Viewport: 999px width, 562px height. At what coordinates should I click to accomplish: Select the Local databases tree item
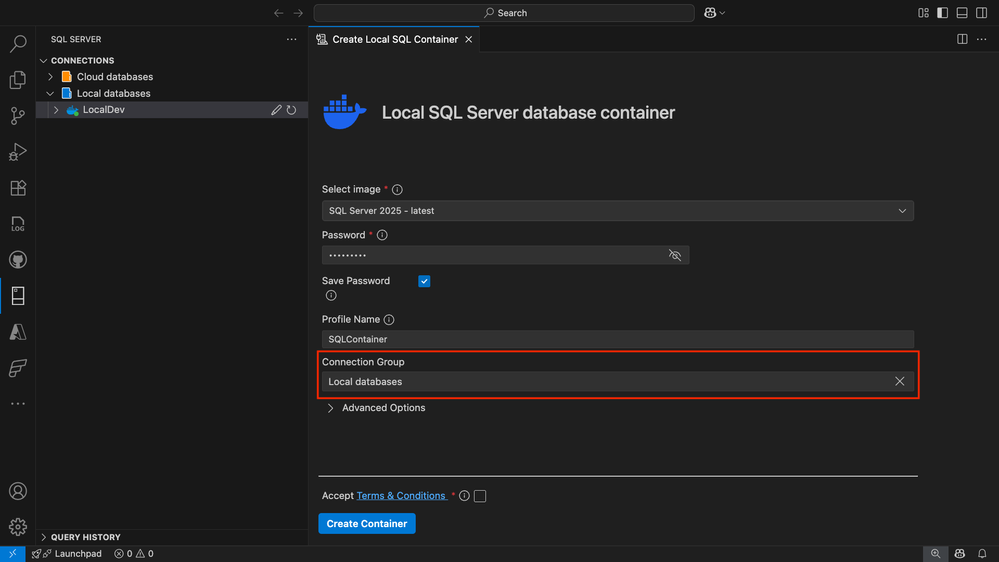coord(113,93)
